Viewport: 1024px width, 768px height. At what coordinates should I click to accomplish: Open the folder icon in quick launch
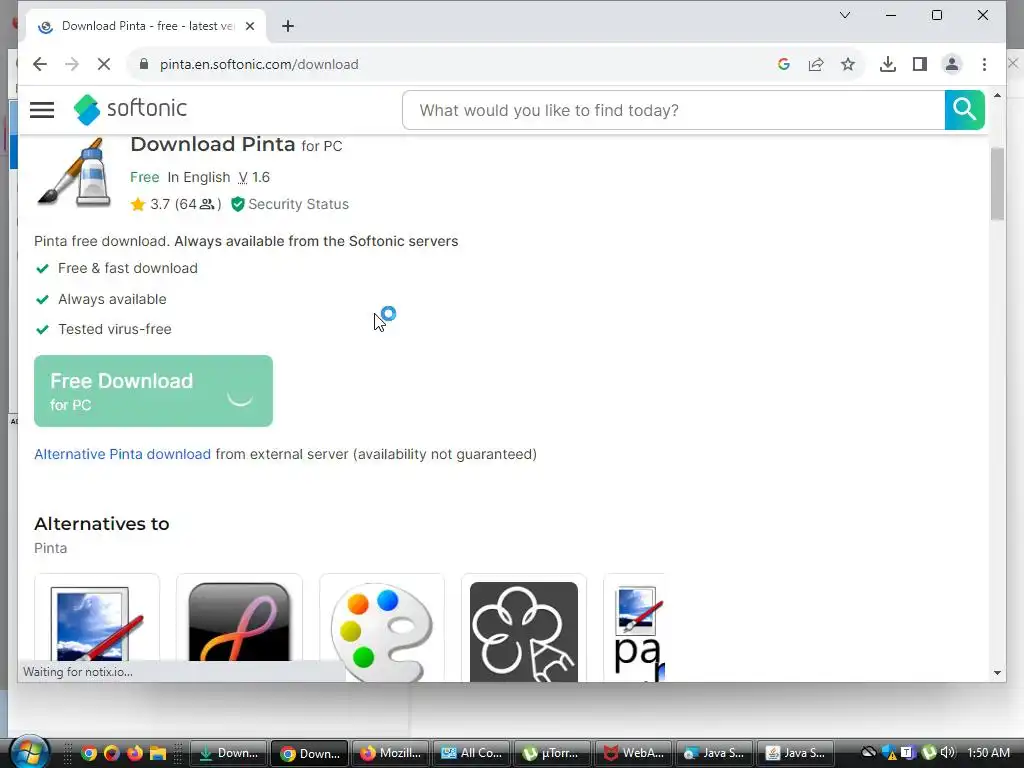(157, 753)
